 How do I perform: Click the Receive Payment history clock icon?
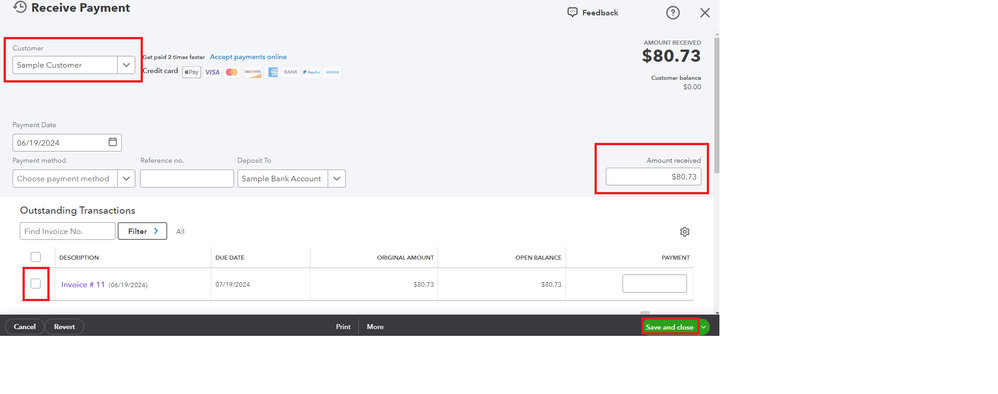click(x=20, y=8)
